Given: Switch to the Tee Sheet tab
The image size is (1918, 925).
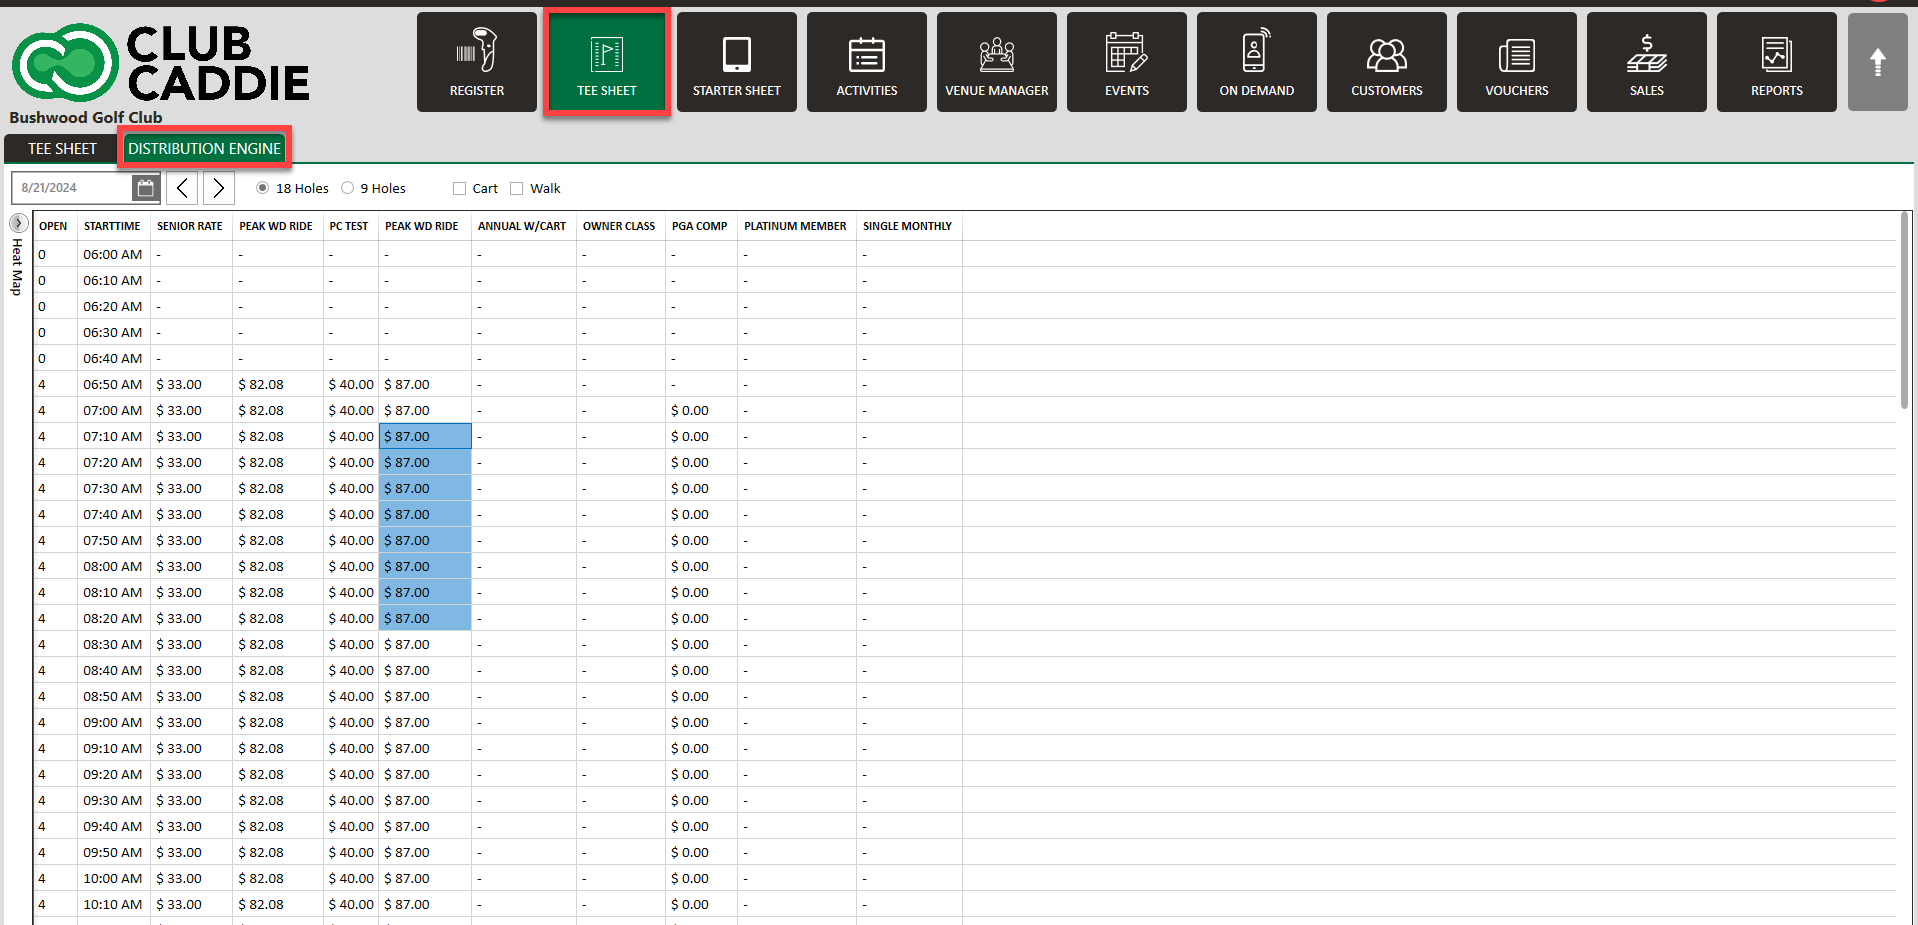Looking at the screenshot, I should point(62,149).
